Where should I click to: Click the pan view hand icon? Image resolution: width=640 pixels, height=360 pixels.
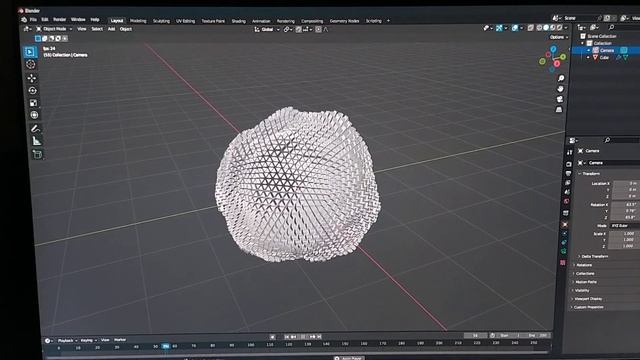[x=560, y=89]
